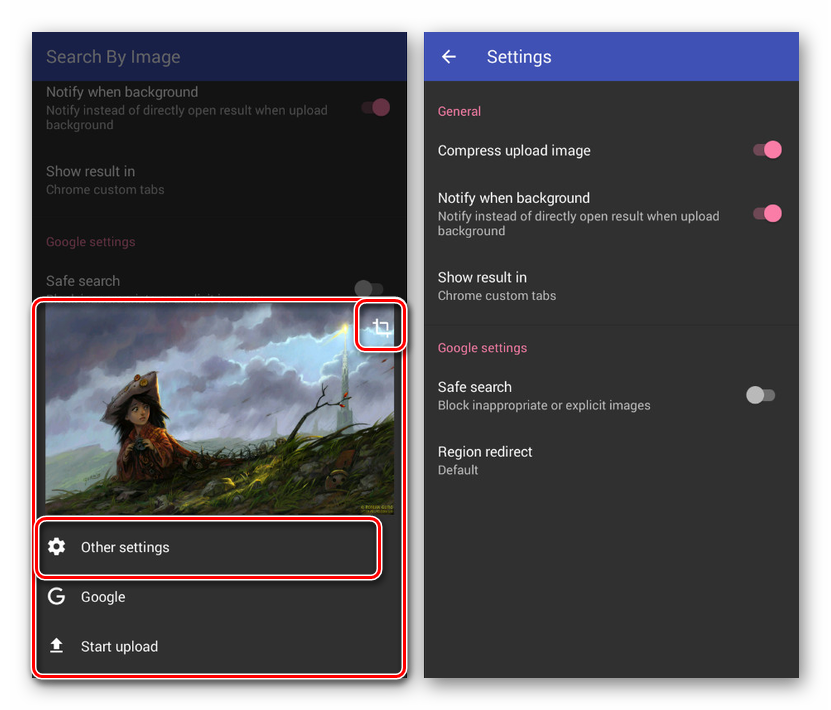Click the Compress upload image label
The width and height of the screenshot is (831, 710).
tap(514, 150)
